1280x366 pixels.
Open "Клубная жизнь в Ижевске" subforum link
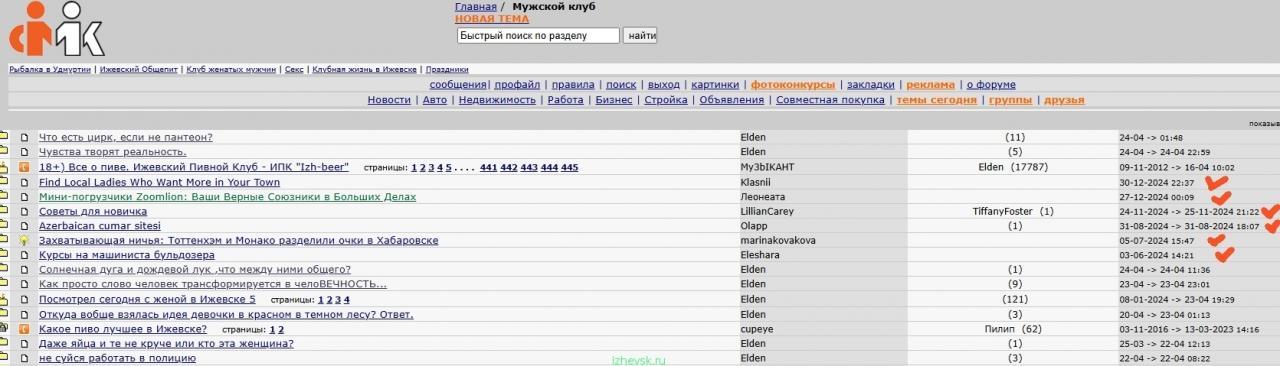click(x=364, y=70)
